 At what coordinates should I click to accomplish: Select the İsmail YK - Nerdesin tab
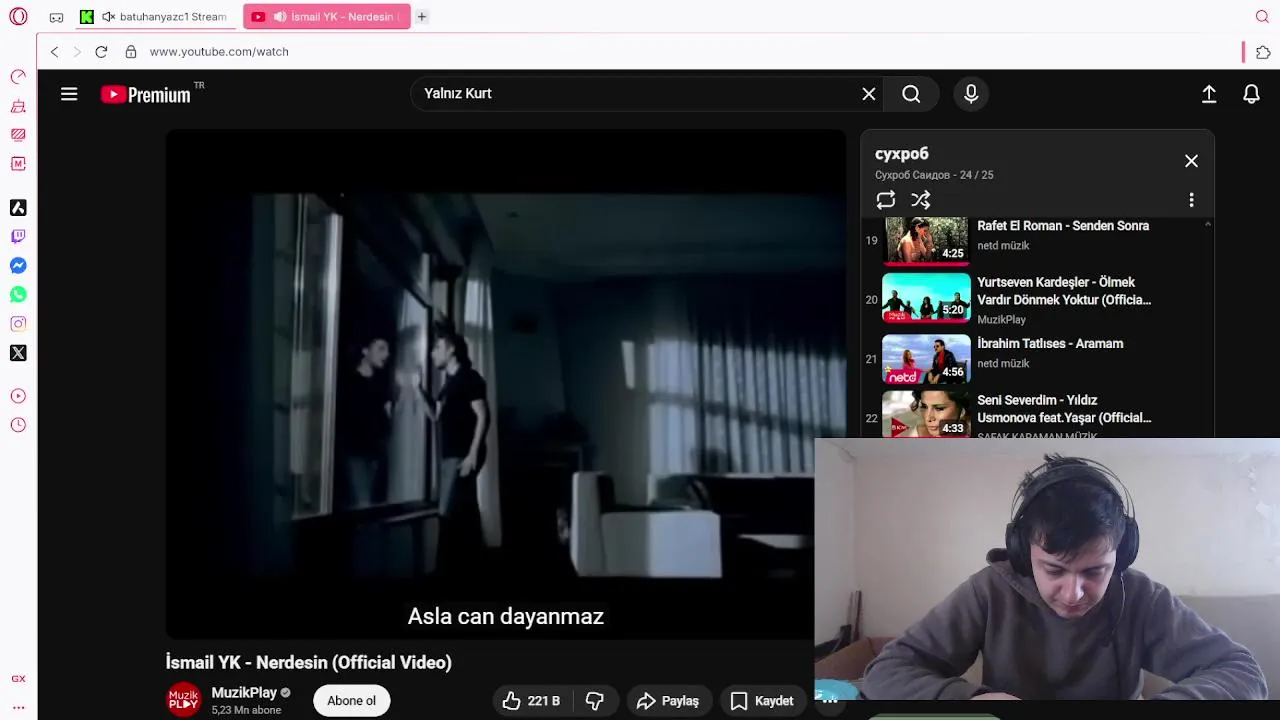(327, 17)
